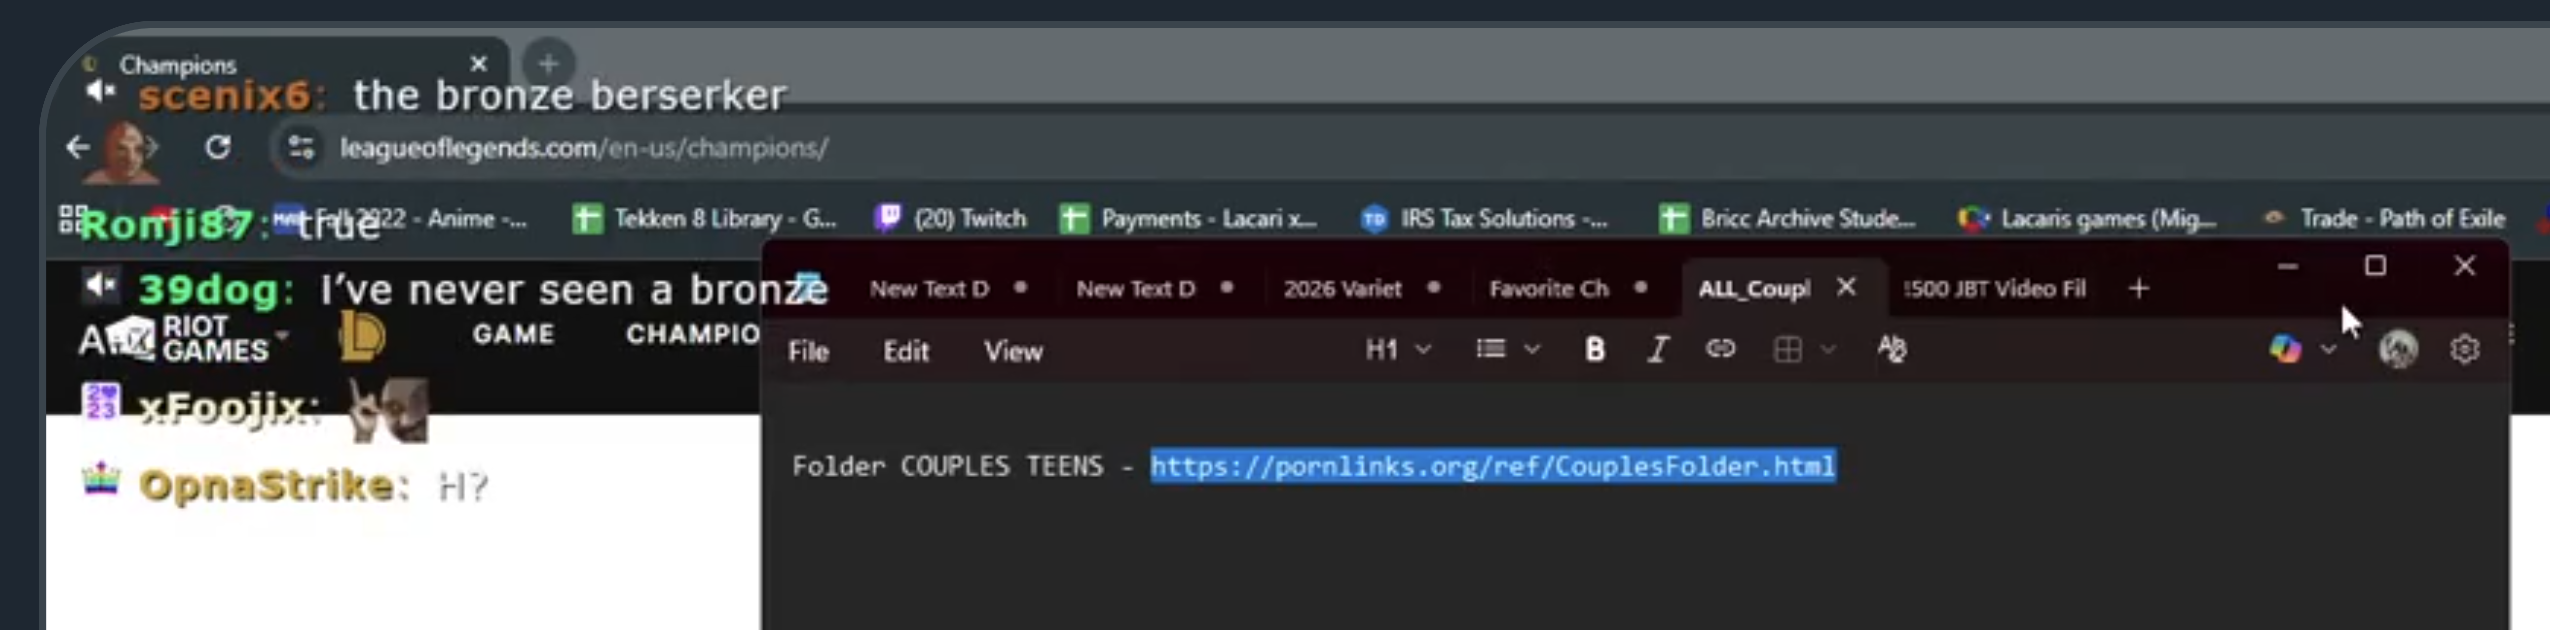2550x630 pixels.
Task: Toggle bold formatting in Notepad
Action: pyautogui.click(x=1594, y=349)
